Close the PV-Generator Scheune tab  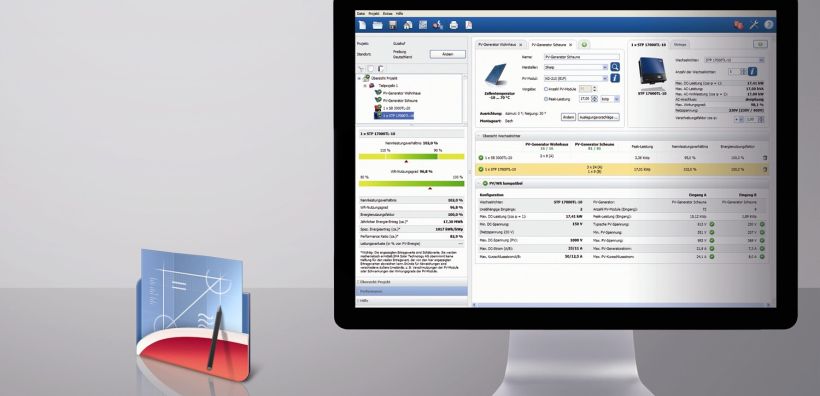coord(571,45)
